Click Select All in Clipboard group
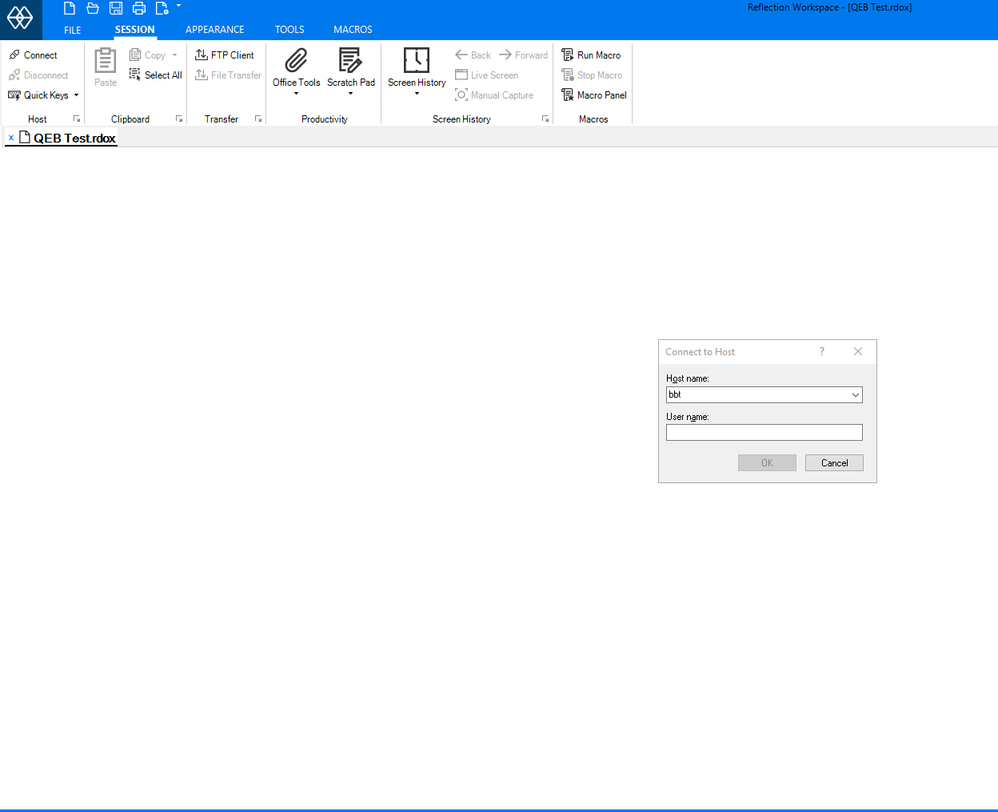The width and height of the screenshot is (998, 812). [156, 75]
